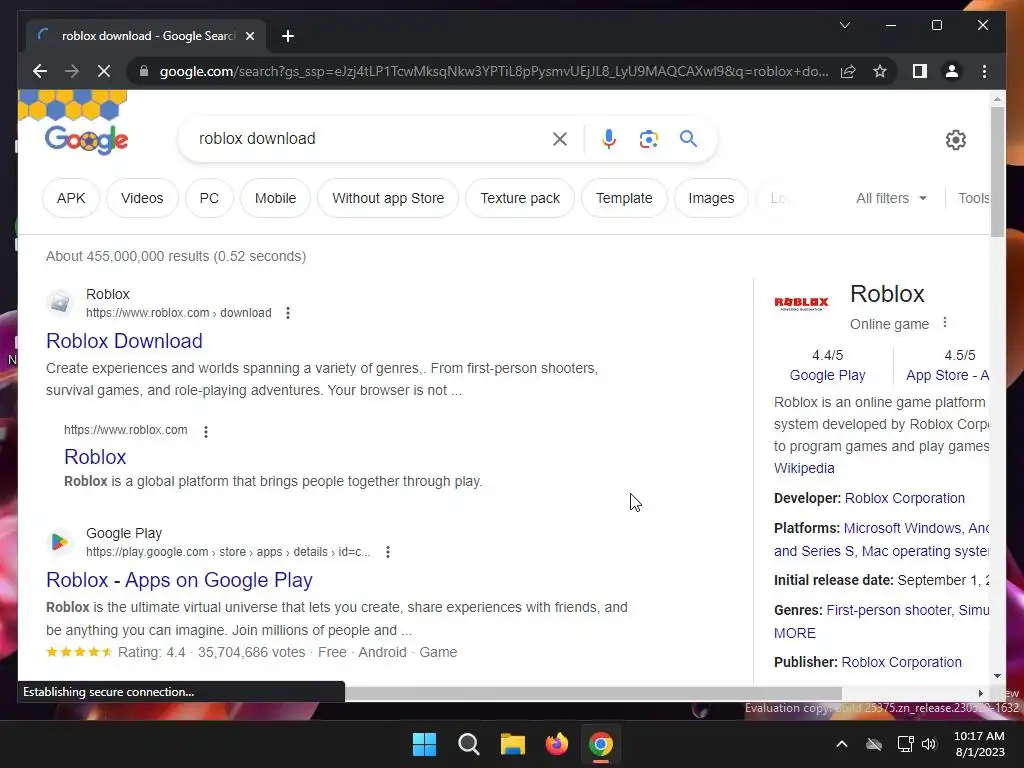Select the Without app Store chip
This screenshot has height=768, width=1024.
point(388,198)
